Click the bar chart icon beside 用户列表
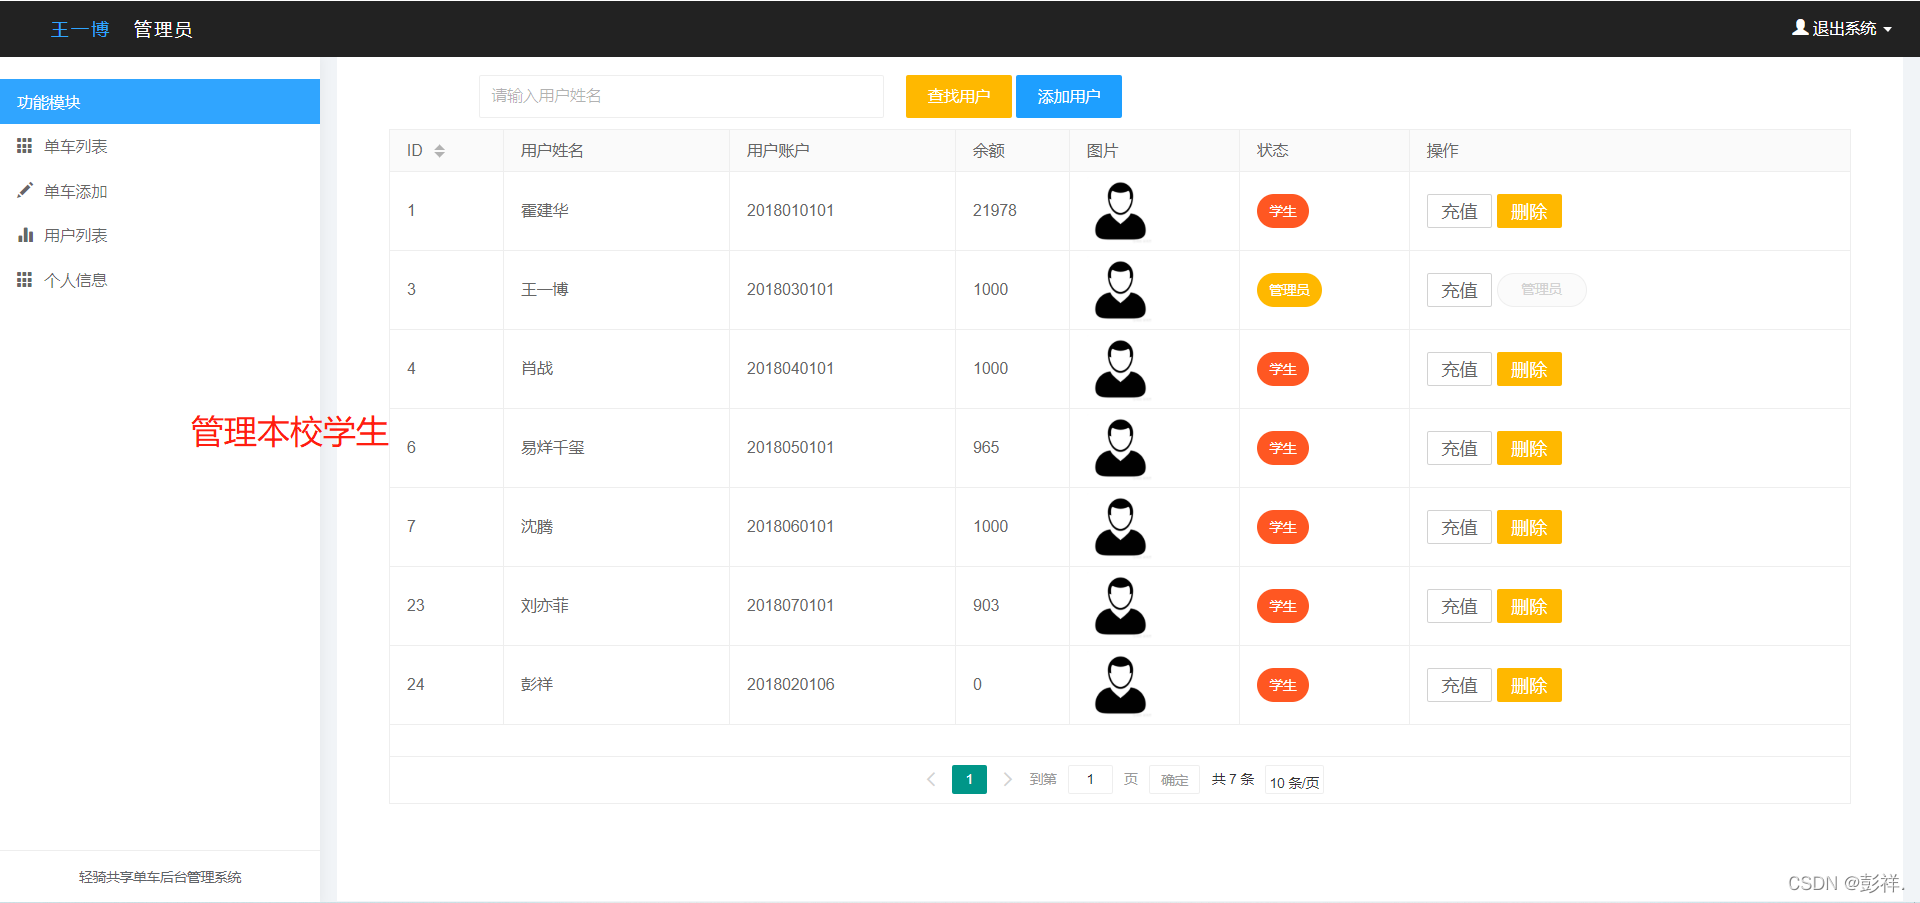The height and width of the screenshot is (903, 1920). (x=25, y=235)
